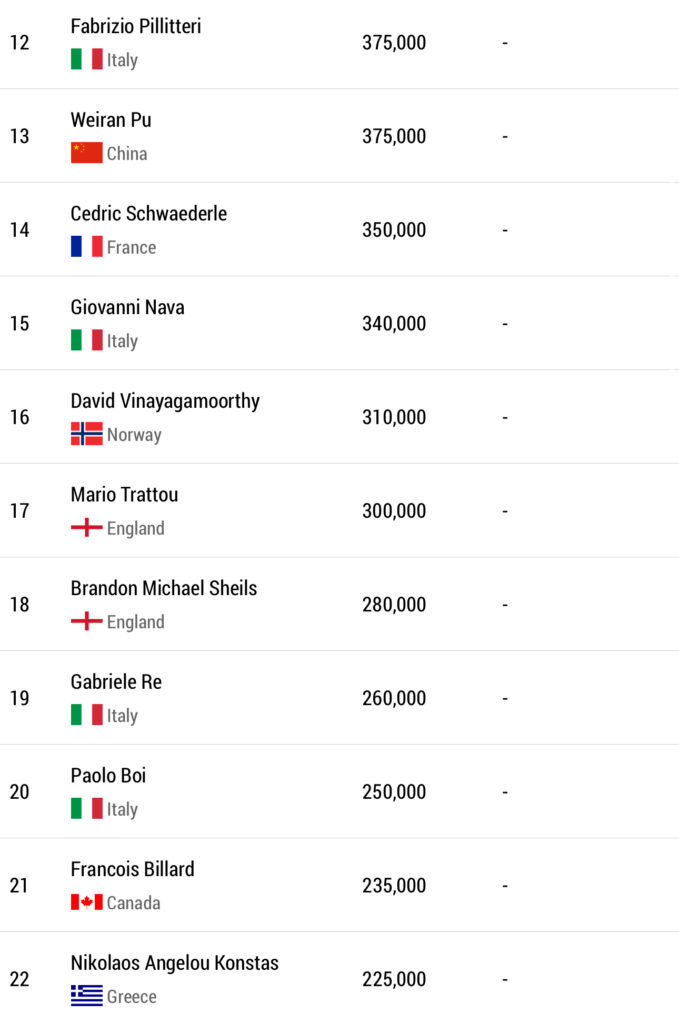Select player Weiran Pu
This screenshot has height=1024, width=679.
click(111, 120)
